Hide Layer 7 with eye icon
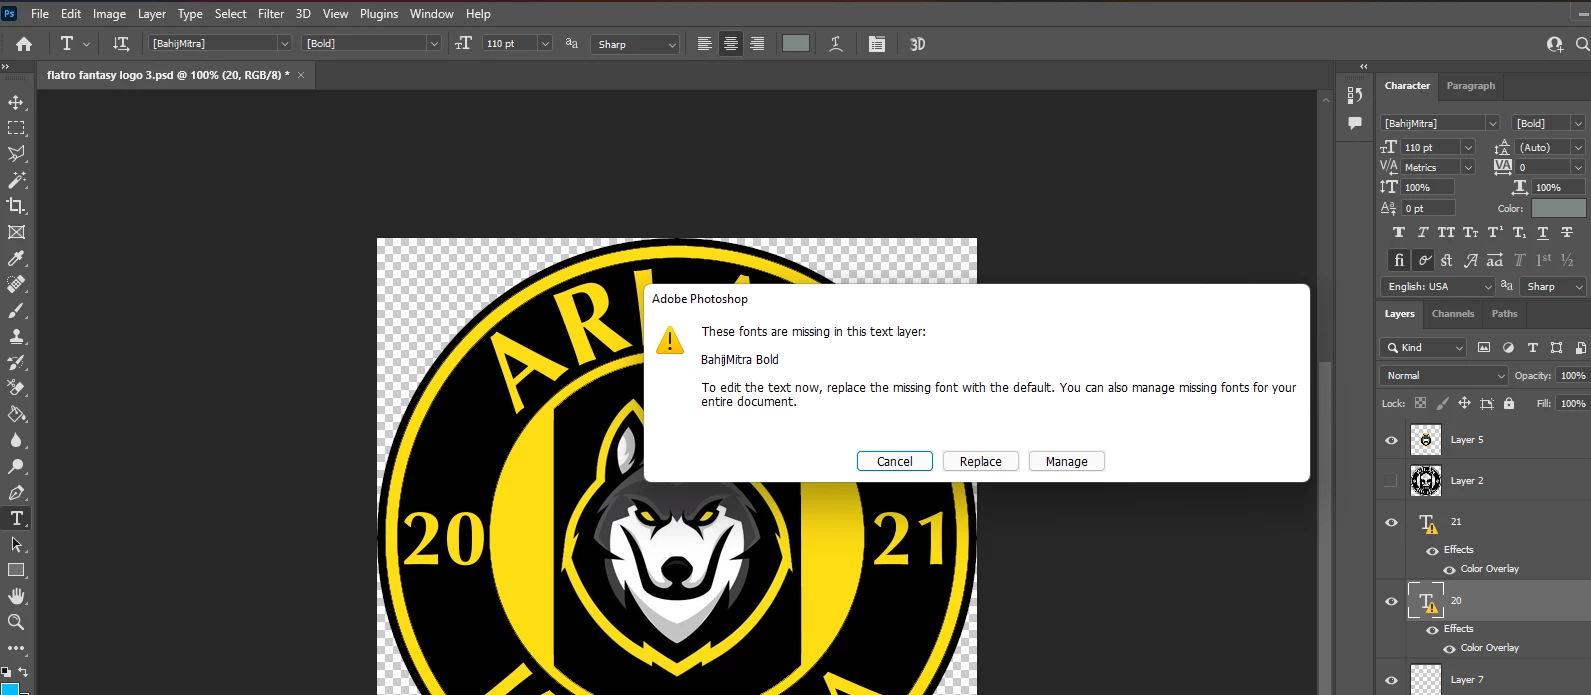Screen dimensions: 1591x695 tap(1391, 680)
